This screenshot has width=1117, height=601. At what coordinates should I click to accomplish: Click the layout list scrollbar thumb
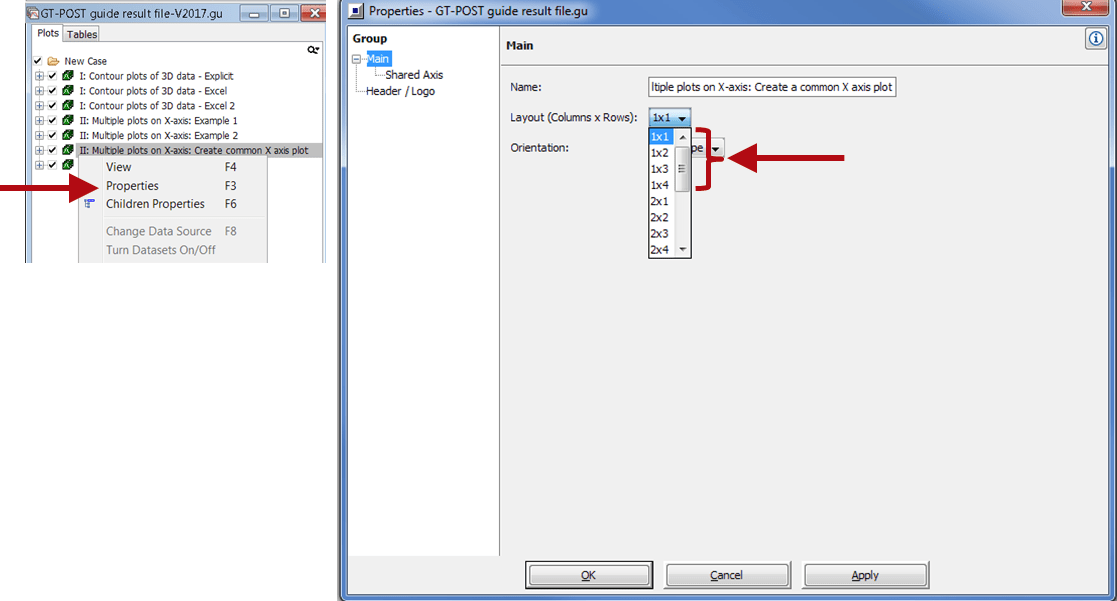click(x=682, y=169)
